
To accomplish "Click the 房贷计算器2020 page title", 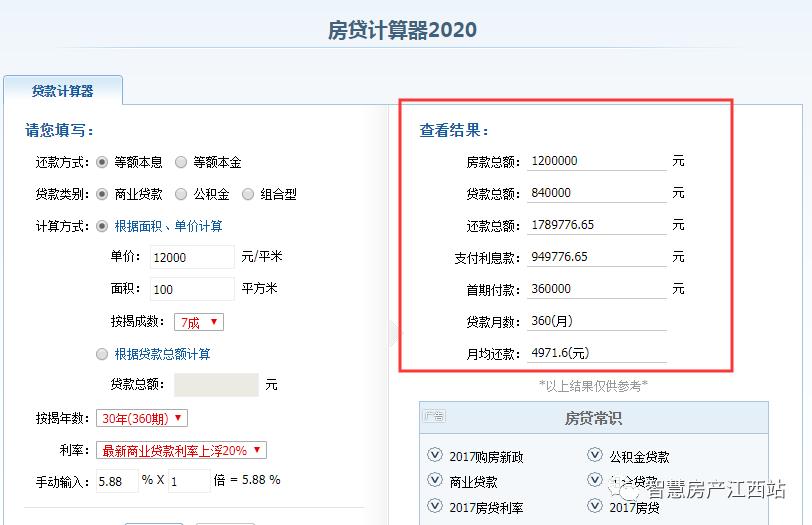I will tap(402, 30).
